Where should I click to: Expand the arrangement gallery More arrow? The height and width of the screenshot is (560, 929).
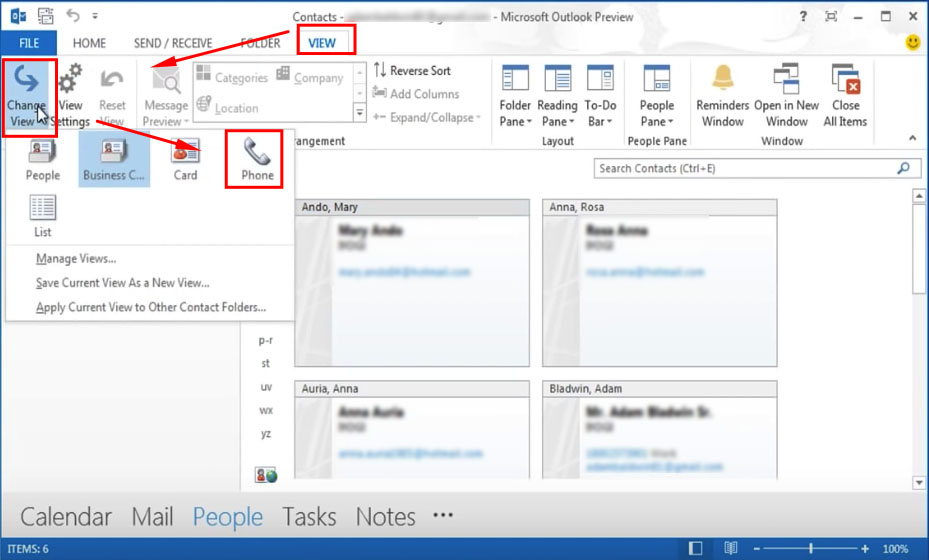click(360, 112)
